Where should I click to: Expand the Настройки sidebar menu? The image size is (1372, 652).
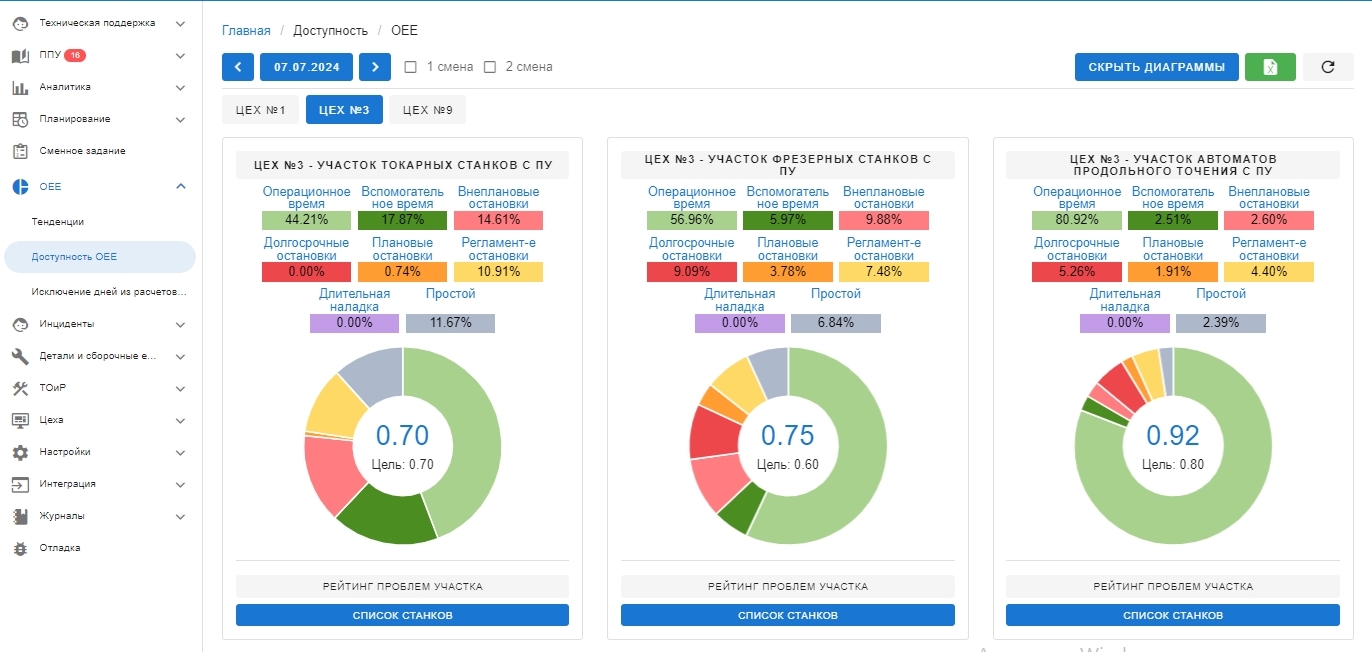(180, 452)
